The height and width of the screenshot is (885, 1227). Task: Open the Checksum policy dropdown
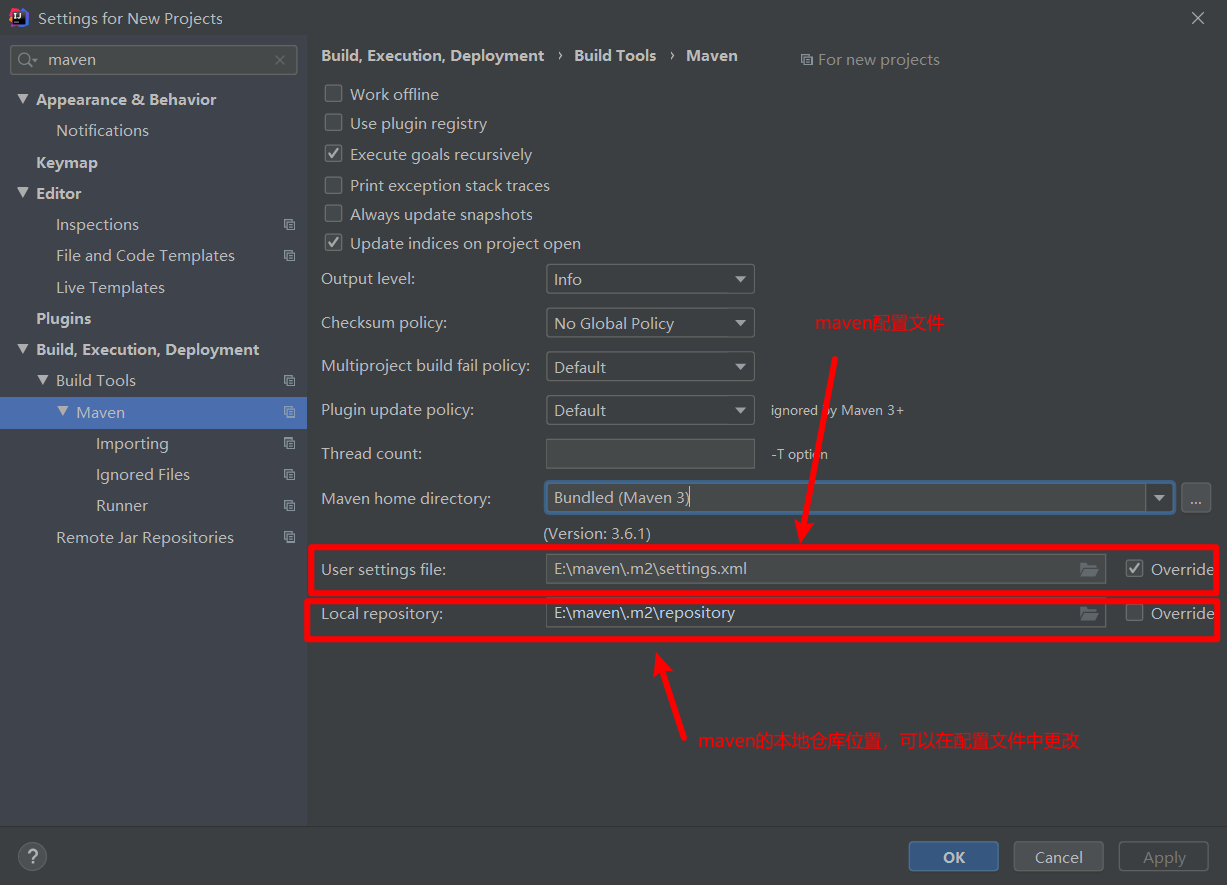(650, 323)
